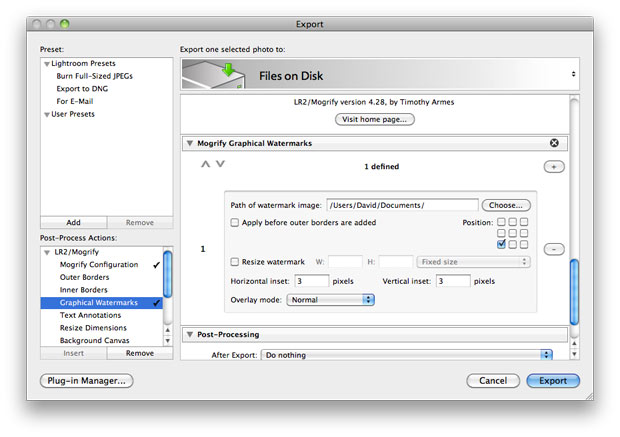
Task: Move watermark up with the up arrow
Action: coord(205,164)
